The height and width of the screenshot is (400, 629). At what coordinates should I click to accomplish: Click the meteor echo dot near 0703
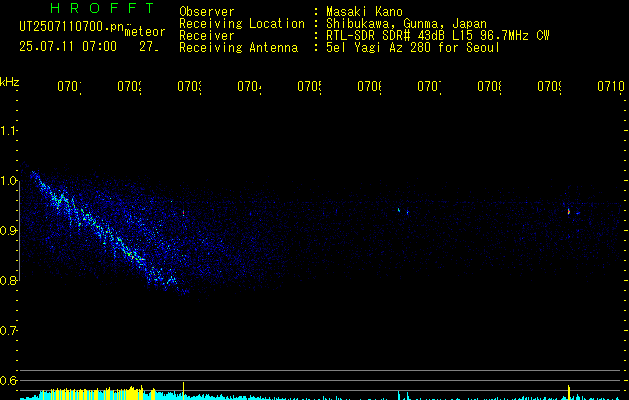click(184, 213)
